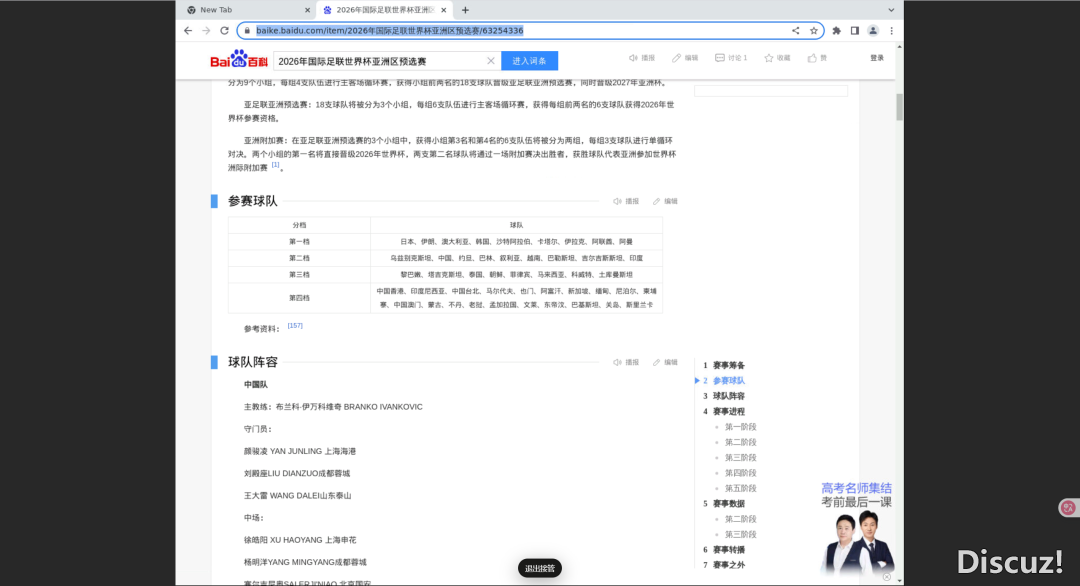Screen dimensions: 1080x586
Task: Clear the search box with the X icon
Action: (x=490, y=61)
